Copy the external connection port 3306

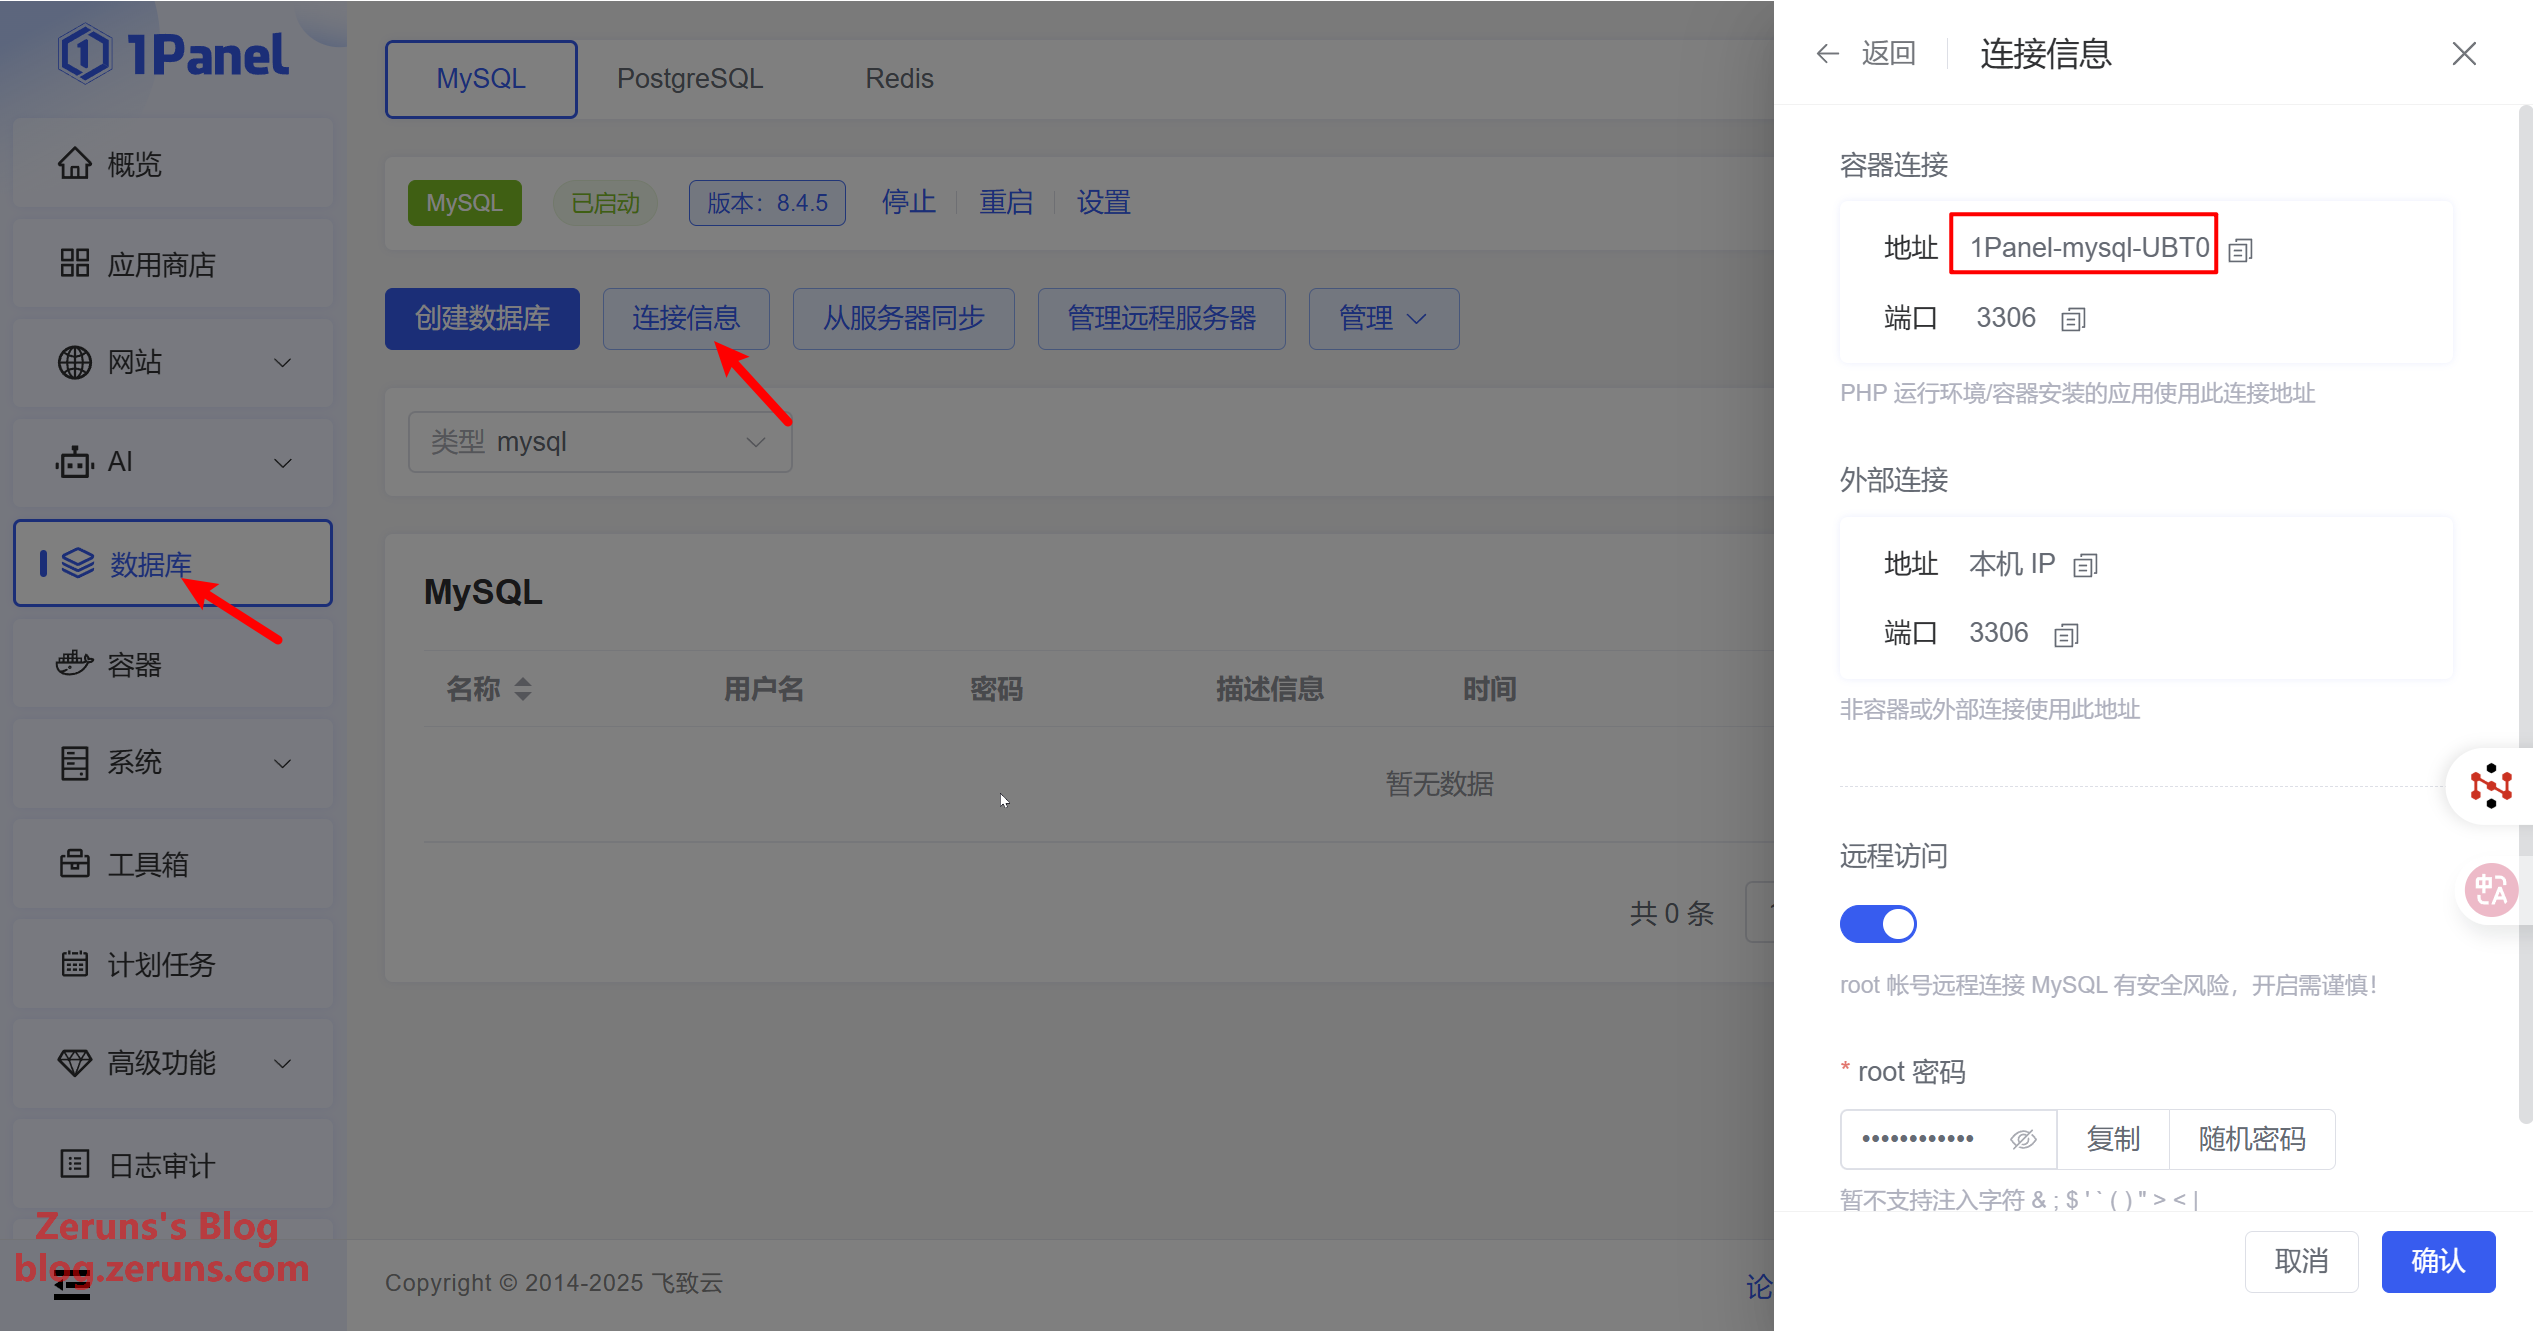(2066, 635)
